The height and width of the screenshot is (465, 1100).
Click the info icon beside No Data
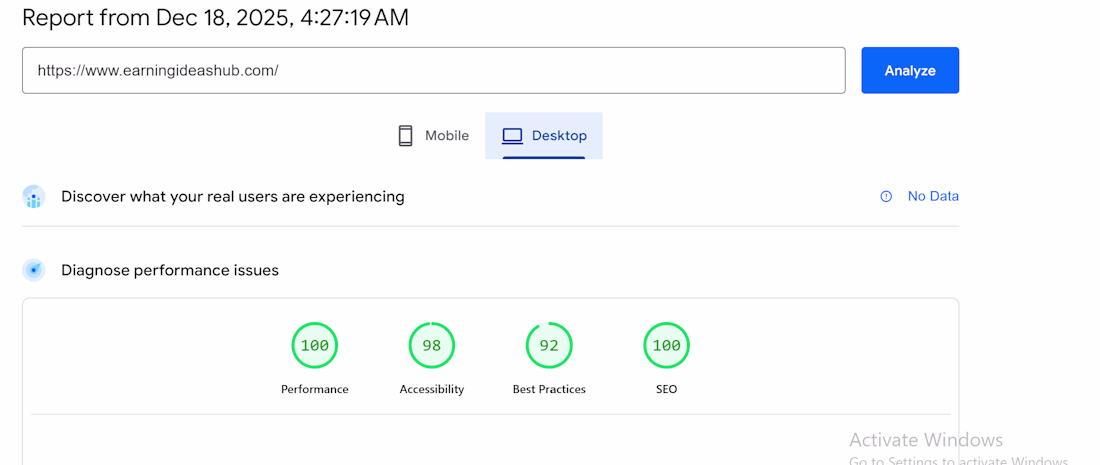point(886,197)
